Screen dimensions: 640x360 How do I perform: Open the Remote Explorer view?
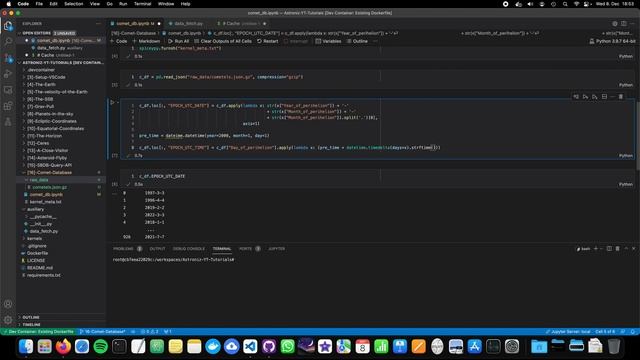8,90
